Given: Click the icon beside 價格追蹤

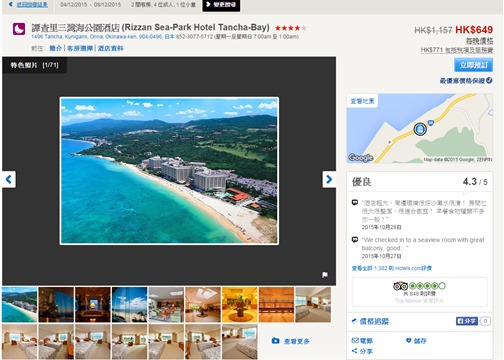Looking at the screenshot, I should (355, 321).
